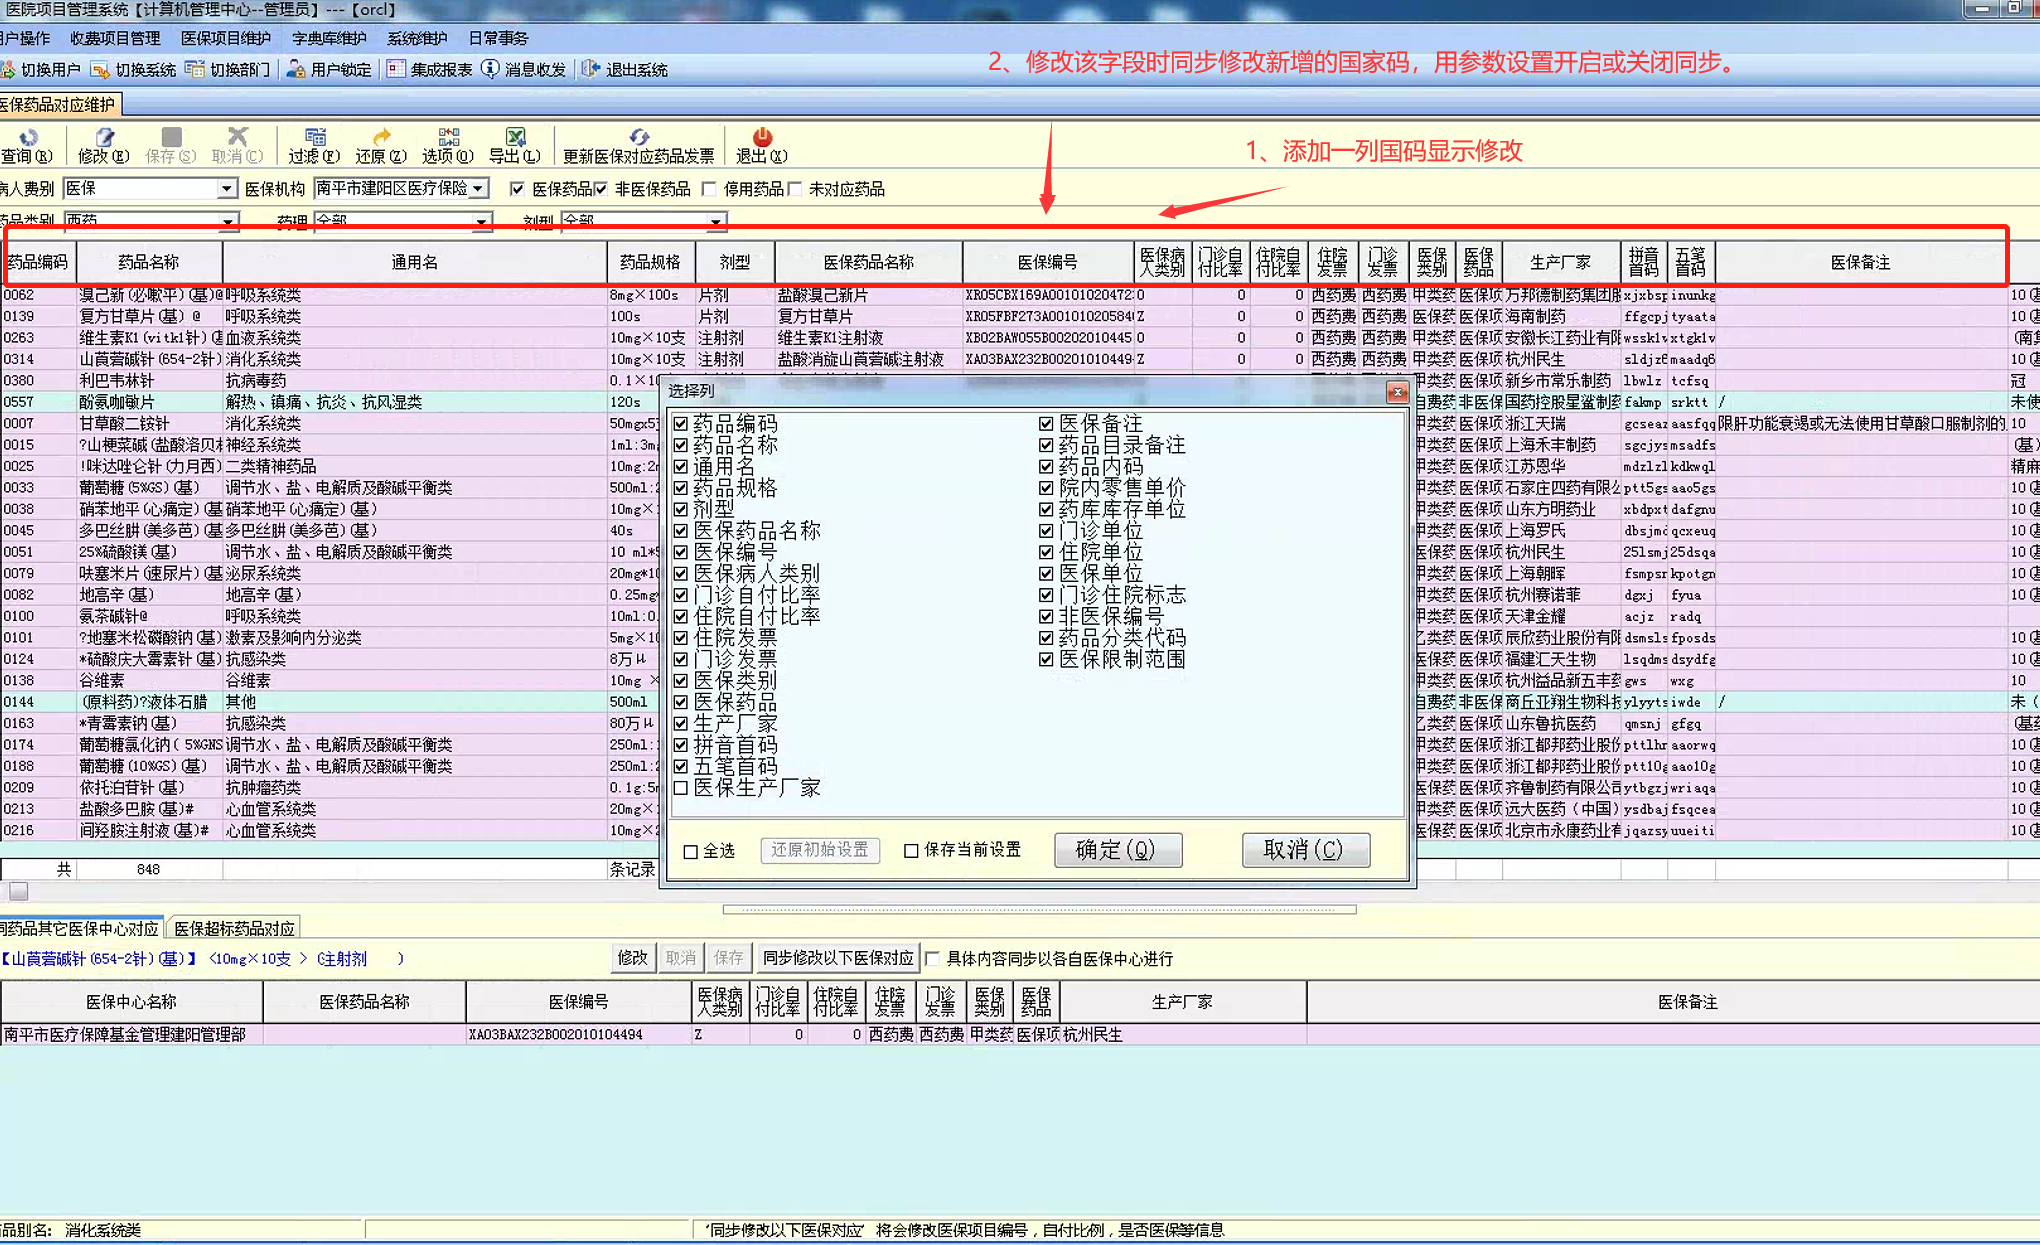2040x1245 pixels.
Task: Enable the 医保生产厂家 column checkbox
Action: [681, 788]
